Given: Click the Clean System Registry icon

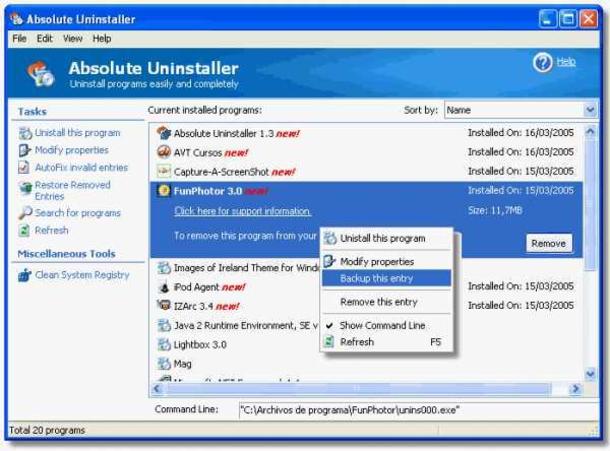Looking at the screenshot, I should pos(25,275).
